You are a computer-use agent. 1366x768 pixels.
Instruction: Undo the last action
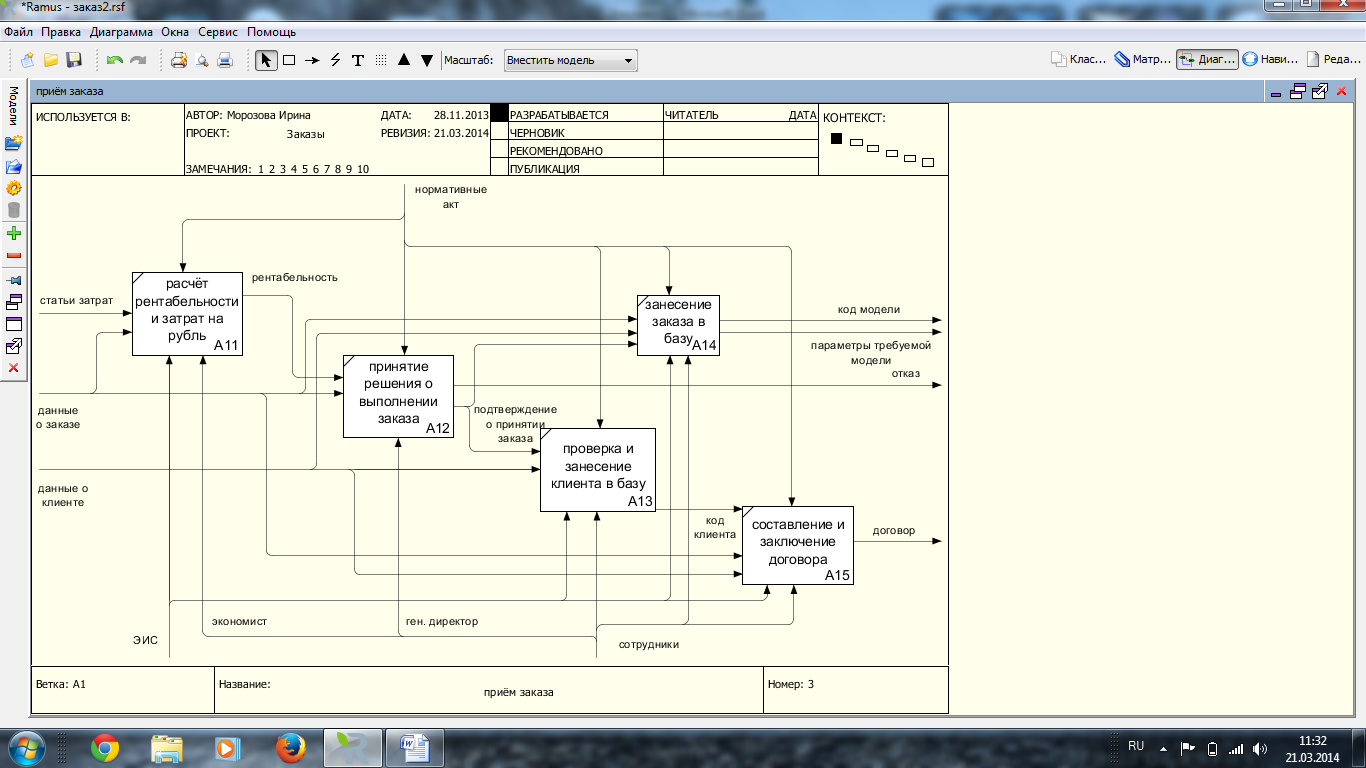pyautogui.click(x=115, y=60)
